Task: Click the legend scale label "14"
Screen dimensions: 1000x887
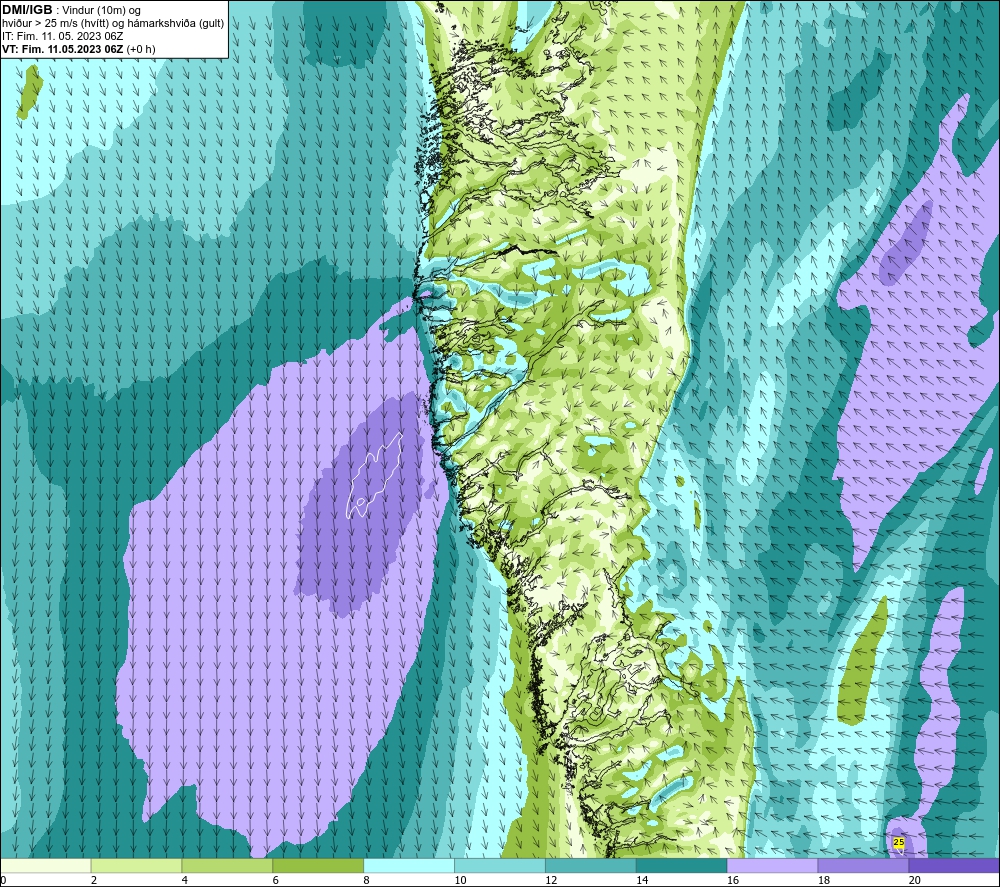Action: coord(642,880)
